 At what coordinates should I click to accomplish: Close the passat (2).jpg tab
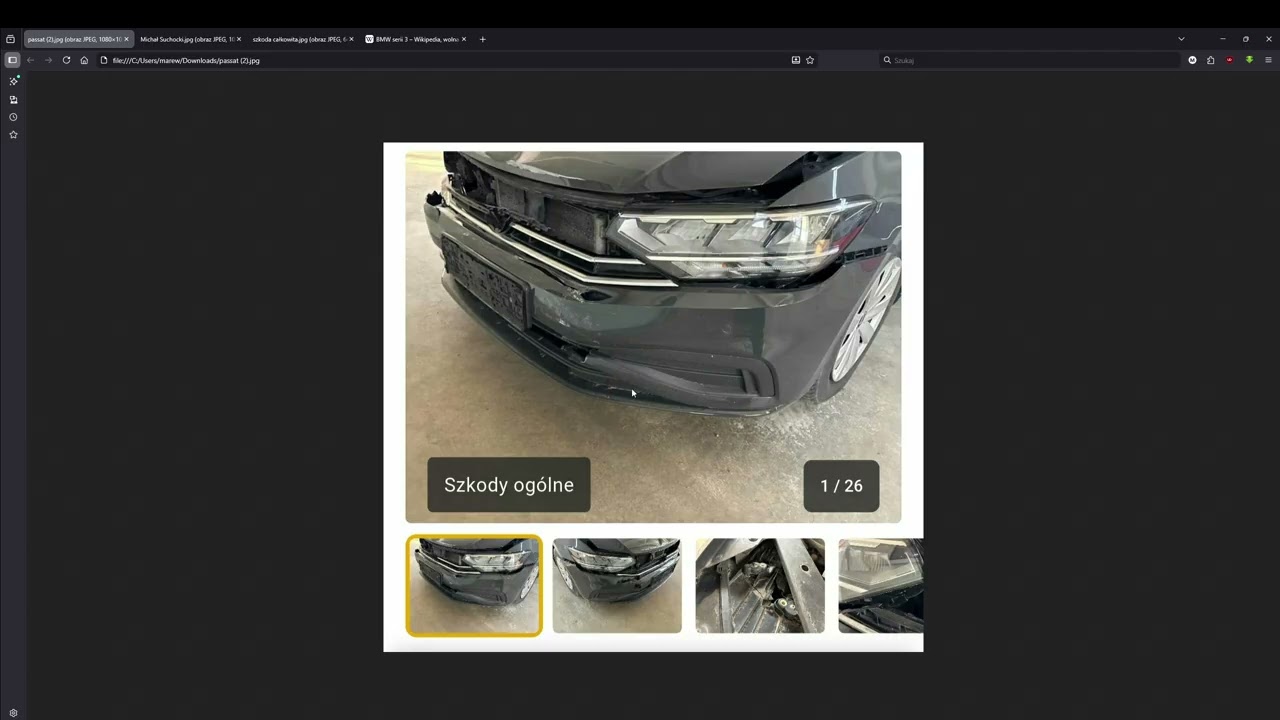[126, 39]
